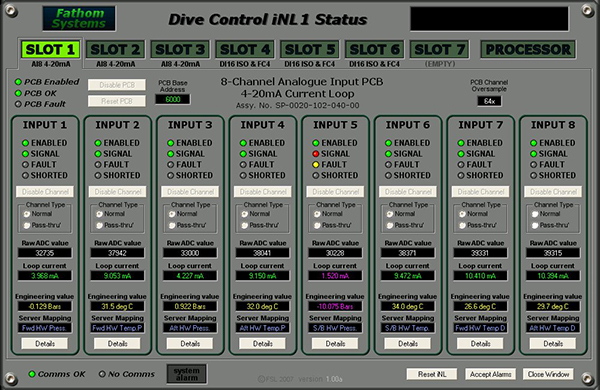Click Input 5 yellow FAULT LED
The image size is (600, 390).
[316, 165]
